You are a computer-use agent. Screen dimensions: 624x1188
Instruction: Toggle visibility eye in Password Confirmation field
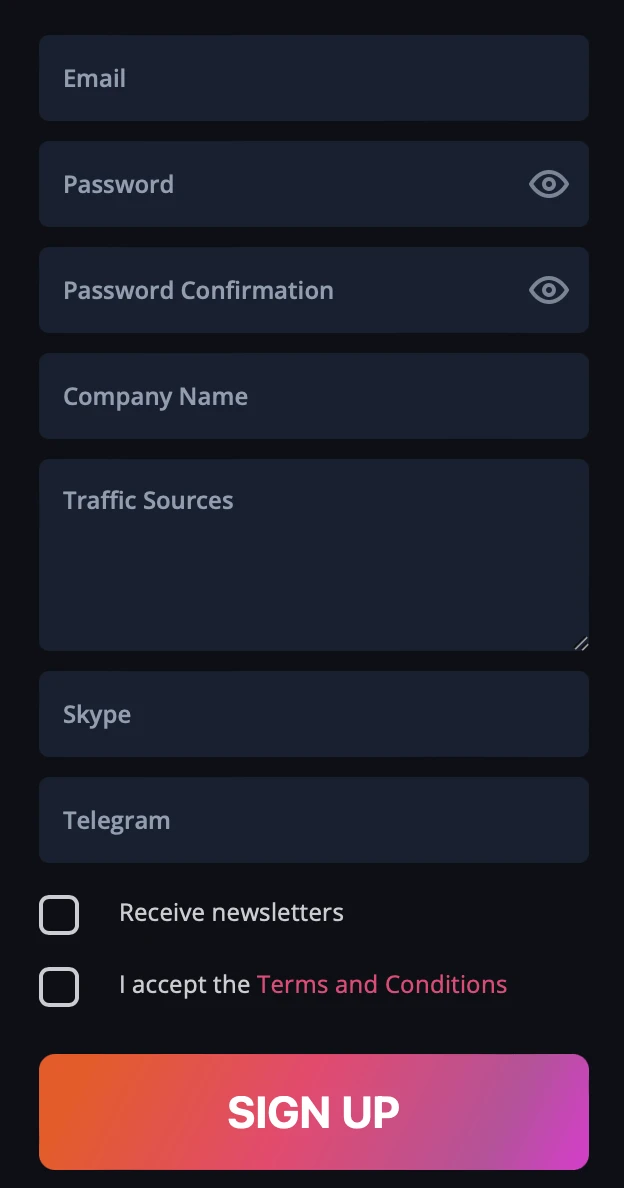point(549,290)
